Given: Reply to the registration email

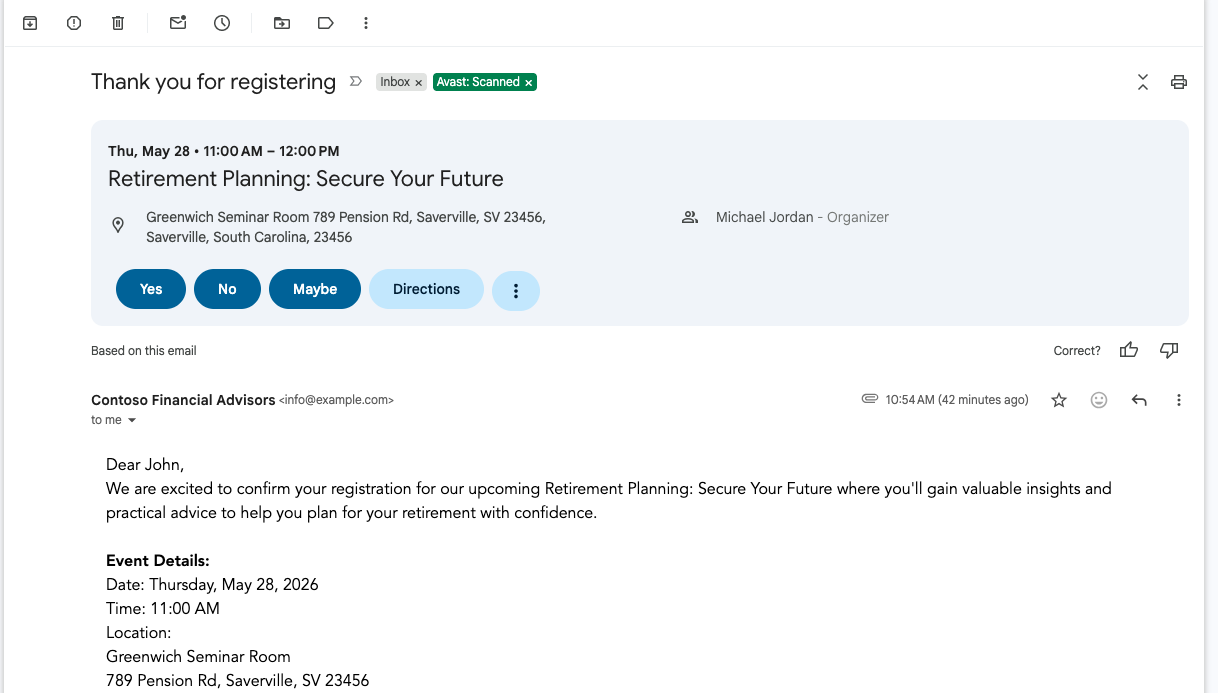Looking at the screenshot, I should coord(1138,399).
